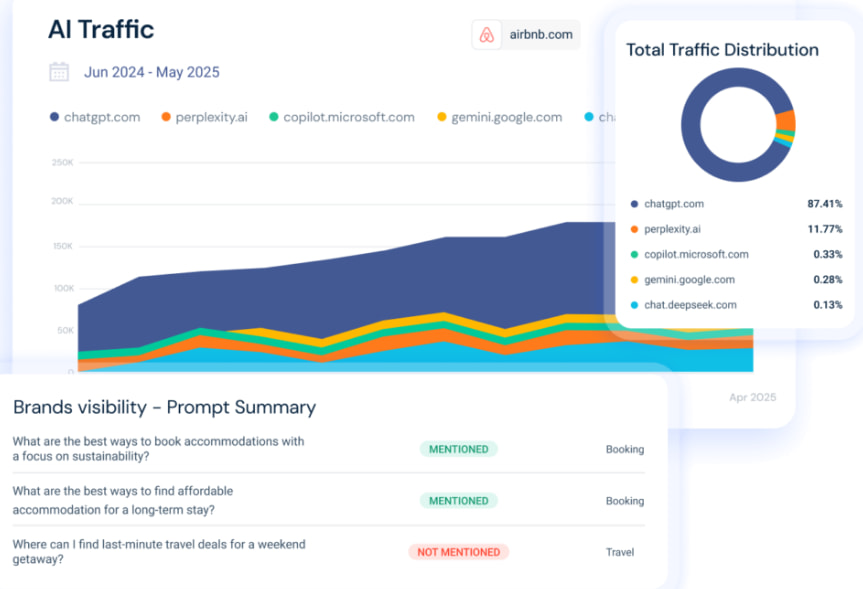Toggle chatgpt.com series in chart legend

(x=95, y=117)
